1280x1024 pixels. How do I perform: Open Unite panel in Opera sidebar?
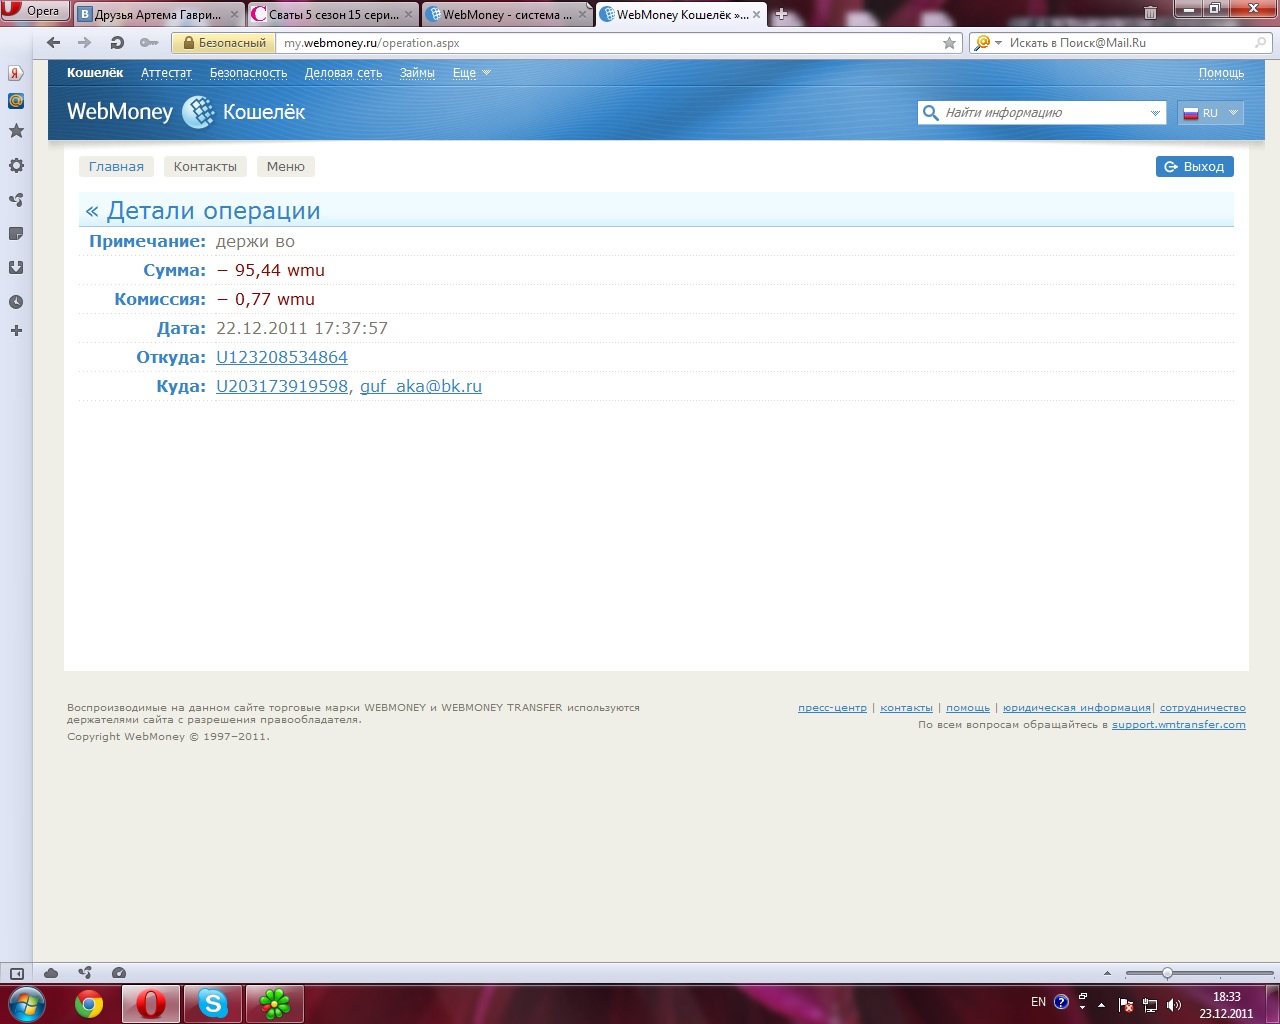click(16, 200)
